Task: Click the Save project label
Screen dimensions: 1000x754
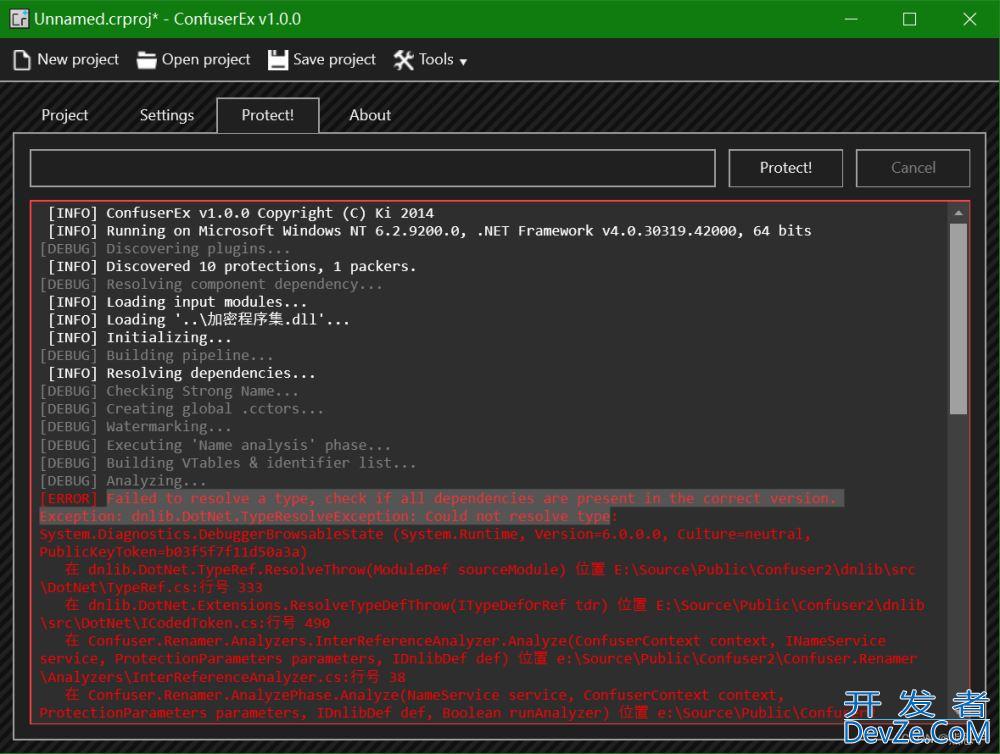Action: click(x=334, y=59)
